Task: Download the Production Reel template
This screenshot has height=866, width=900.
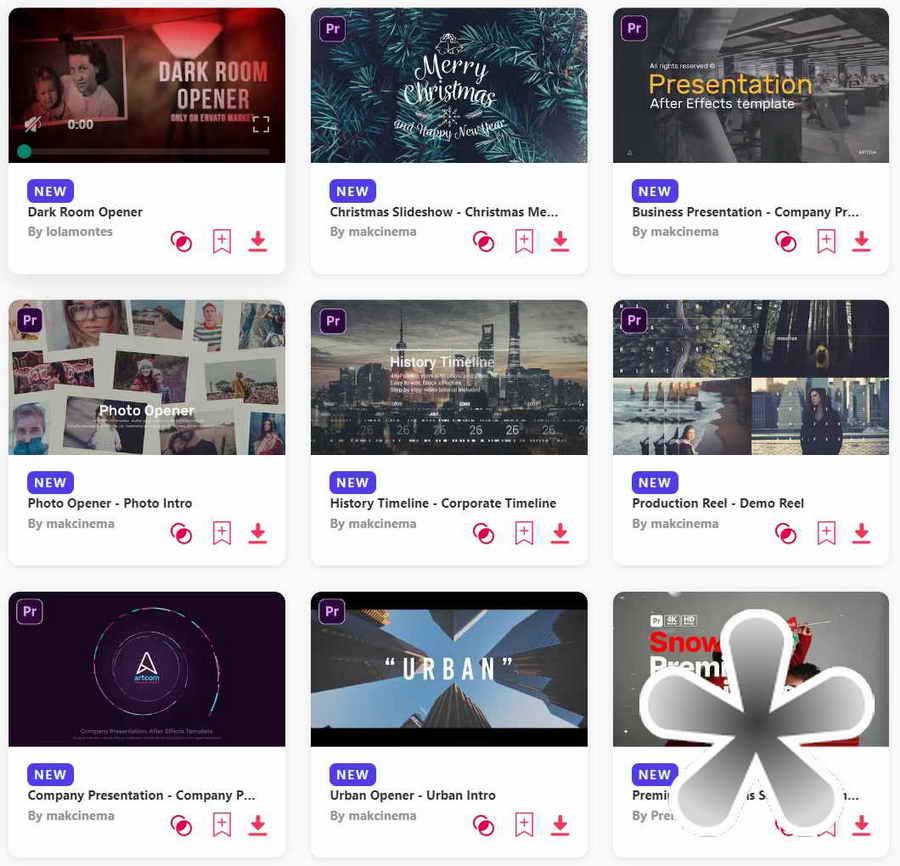Action: click(861, 533)
